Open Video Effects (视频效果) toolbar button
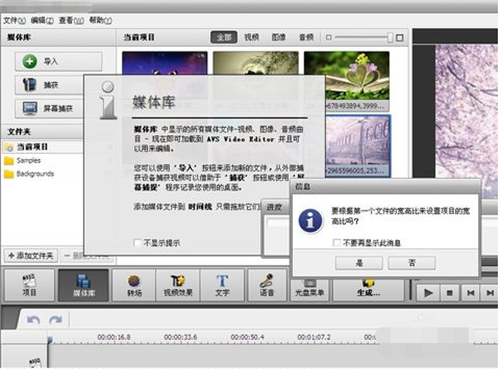 point(178,285)
